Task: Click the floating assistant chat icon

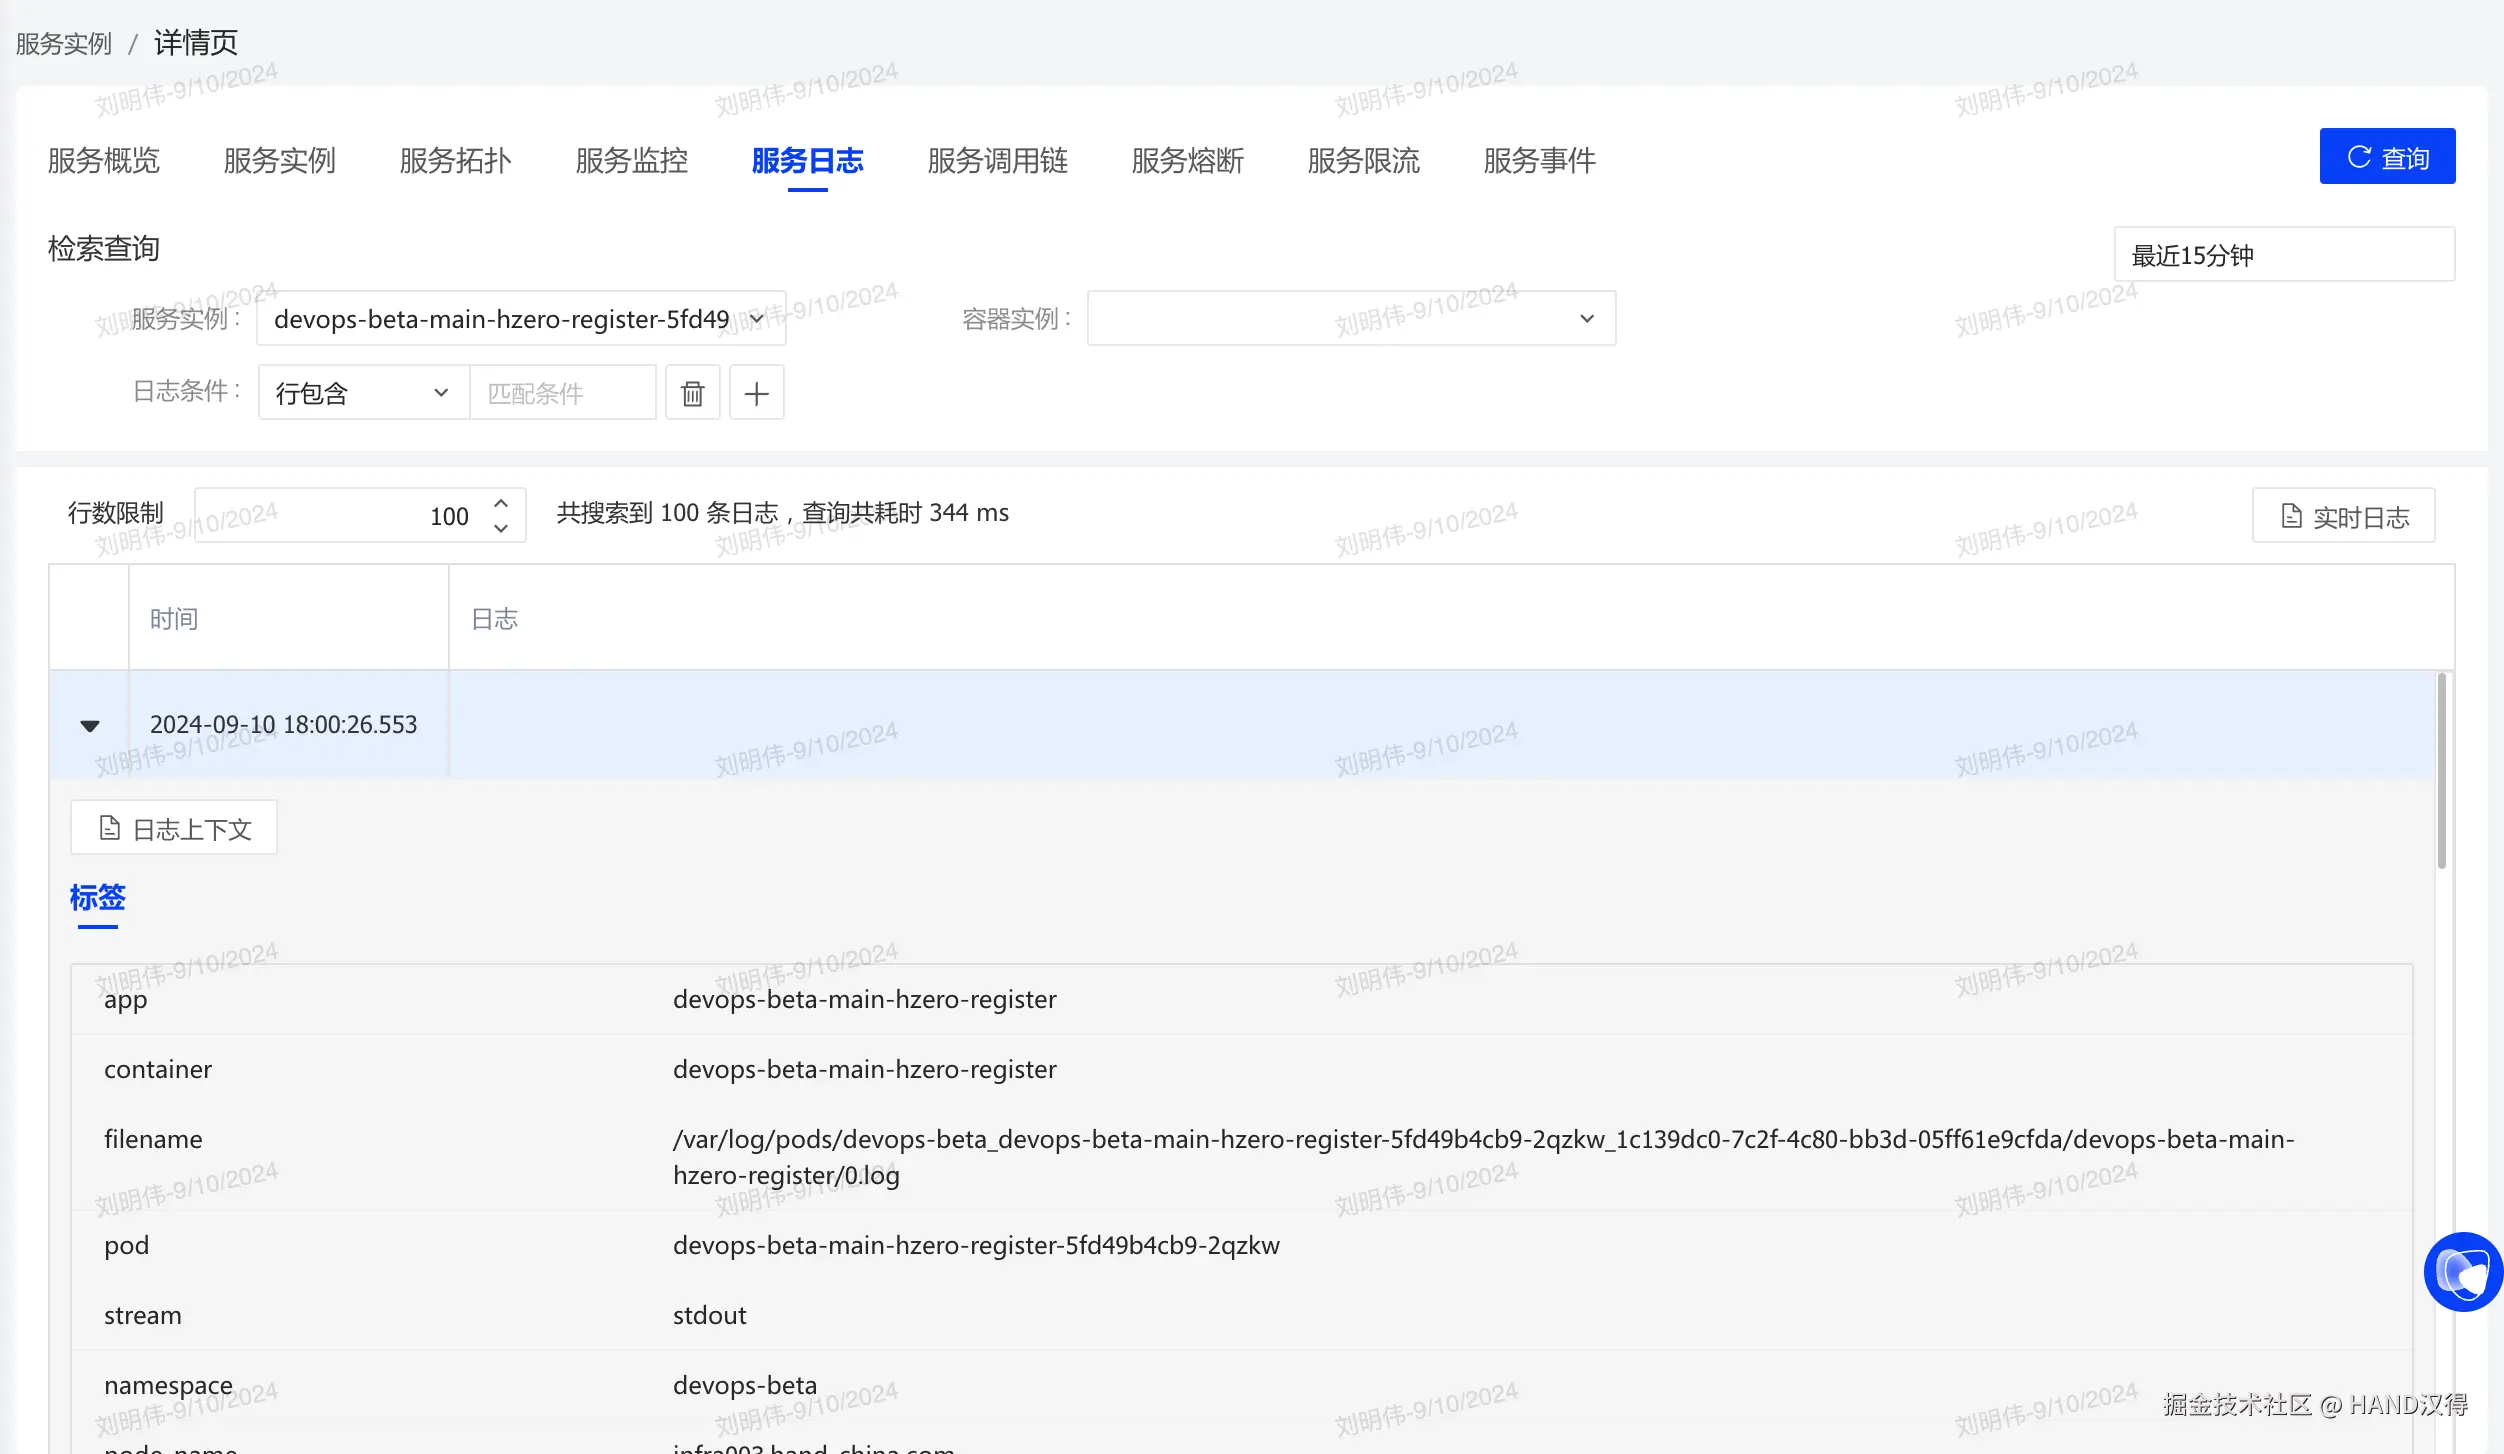Action: [x=2462, y=1272]
